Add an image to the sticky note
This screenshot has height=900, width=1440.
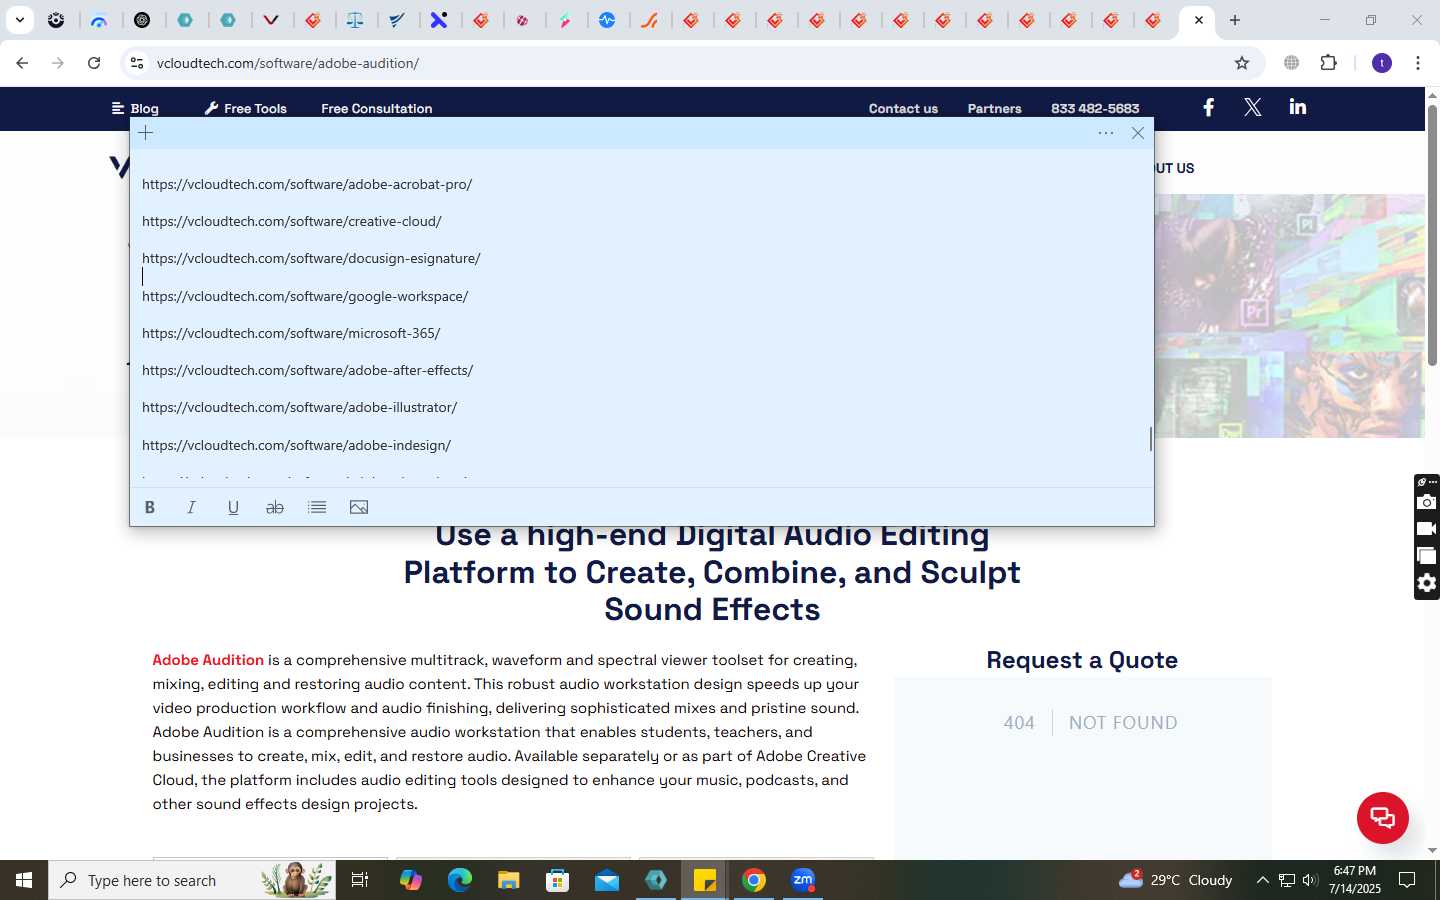click(359, 508)
